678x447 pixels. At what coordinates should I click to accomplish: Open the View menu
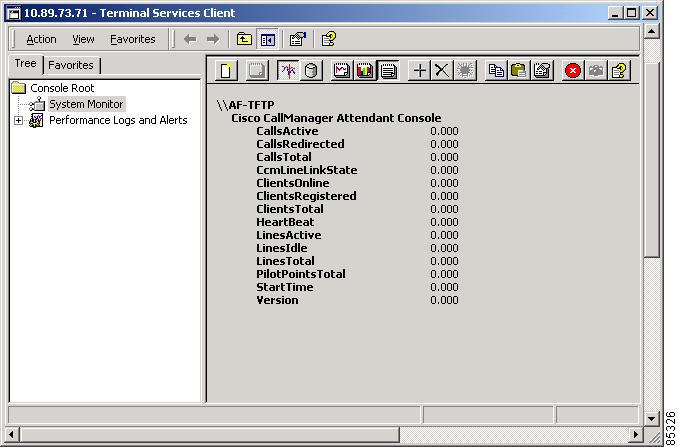[x=83, y=39]
